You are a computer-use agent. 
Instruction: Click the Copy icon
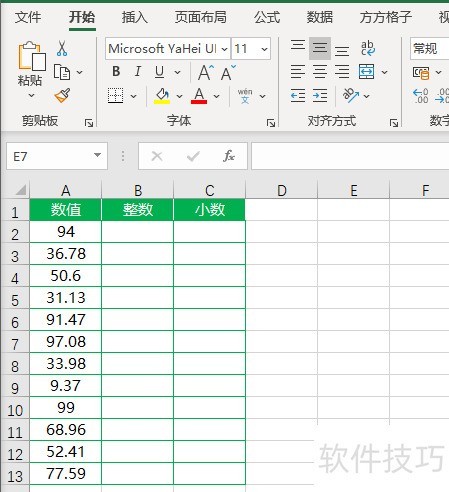click(62, 72)
